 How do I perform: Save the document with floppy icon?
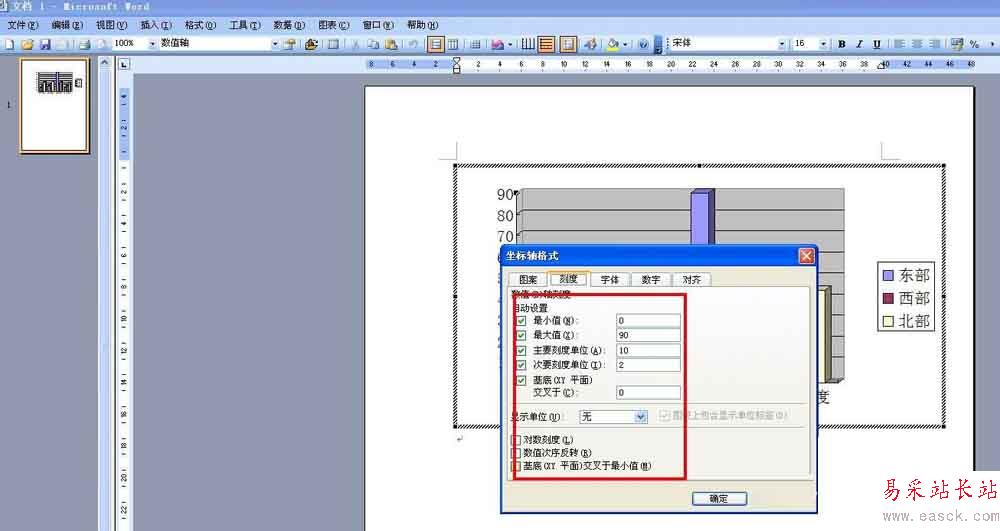coord(45,44)
